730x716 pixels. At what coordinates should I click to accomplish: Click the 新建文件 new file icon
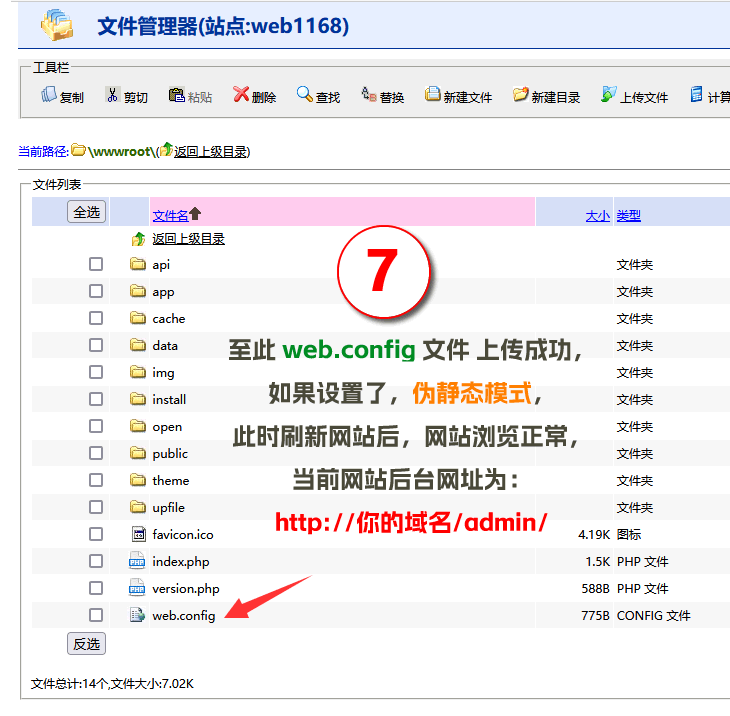(x=432, y=95)
